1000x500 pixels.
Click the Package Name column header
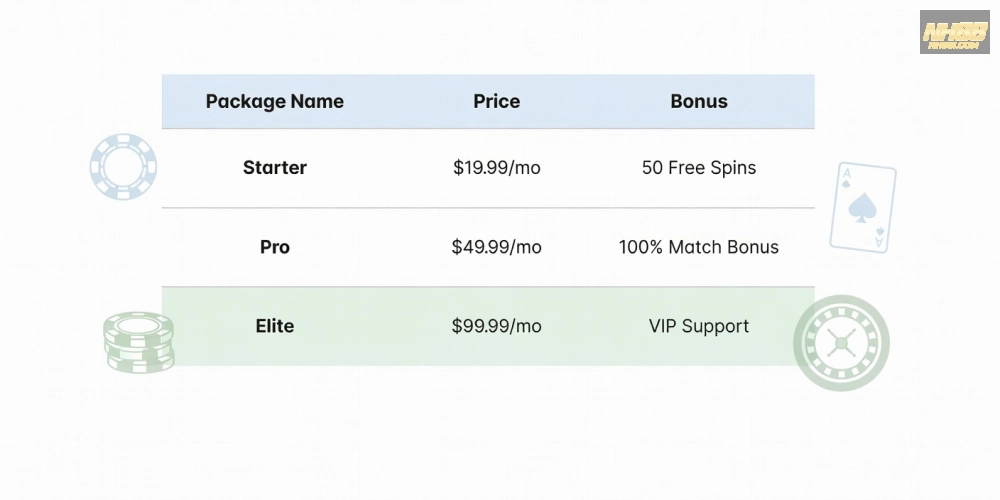[274, 101]
